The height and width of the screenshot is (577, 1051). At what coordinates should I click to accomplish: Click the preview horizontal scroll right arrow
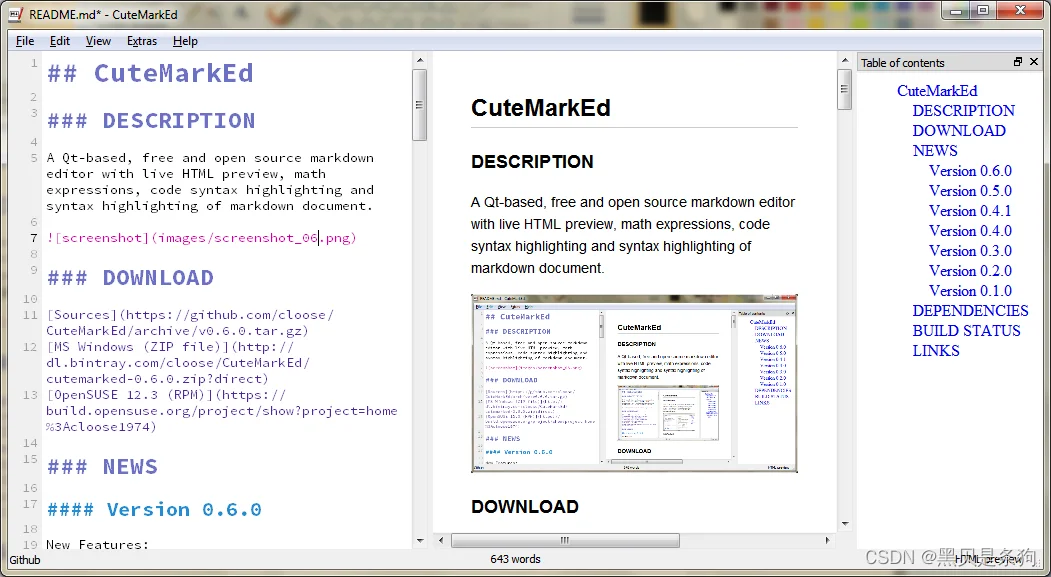tap(827, 540)
